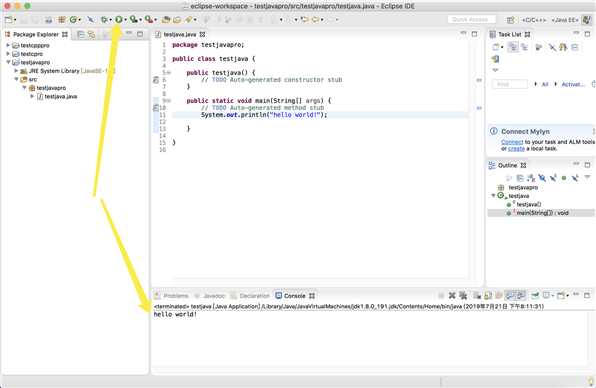The height and width of the screenshot is (388, 596).
Task: Click the External Tools run icon
Action: click(x=149, y=19)
